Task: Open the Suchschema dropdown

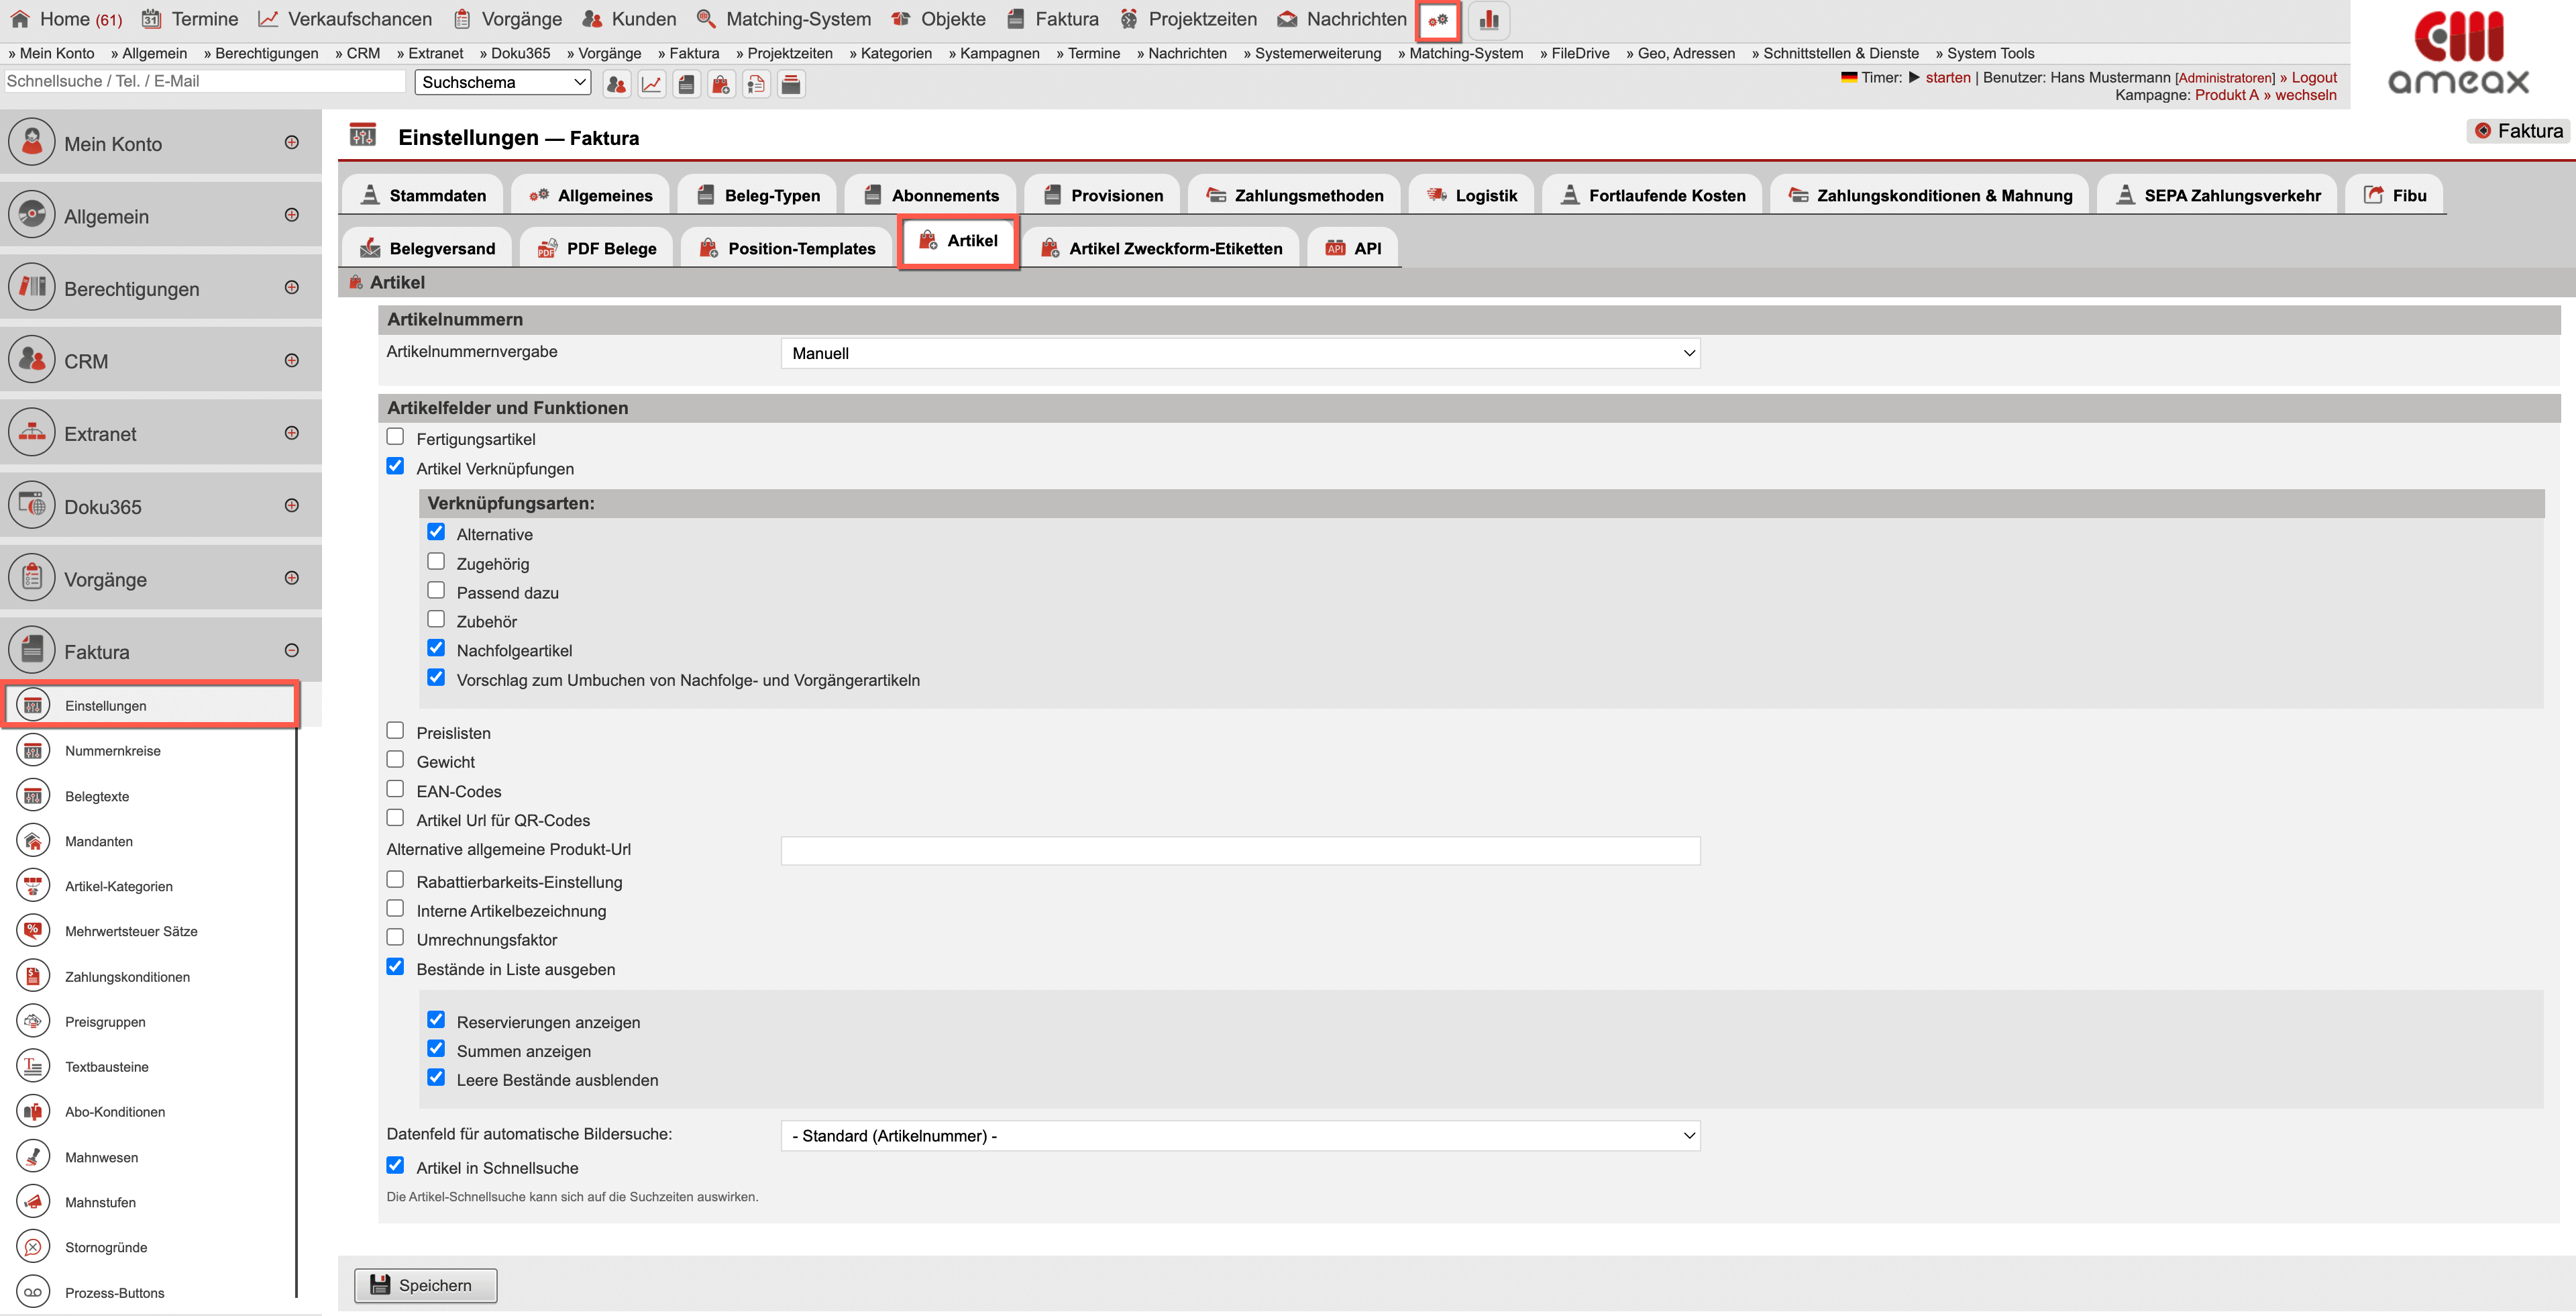Action: pos(502,82)
